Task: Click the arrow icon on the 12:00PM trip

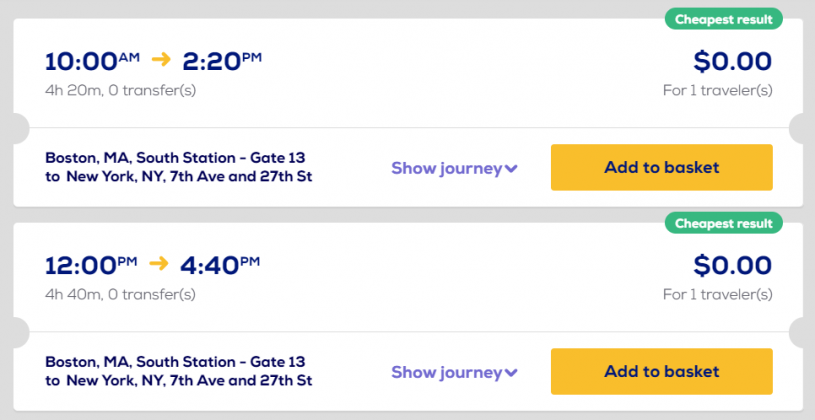Action: pos(160,264)
